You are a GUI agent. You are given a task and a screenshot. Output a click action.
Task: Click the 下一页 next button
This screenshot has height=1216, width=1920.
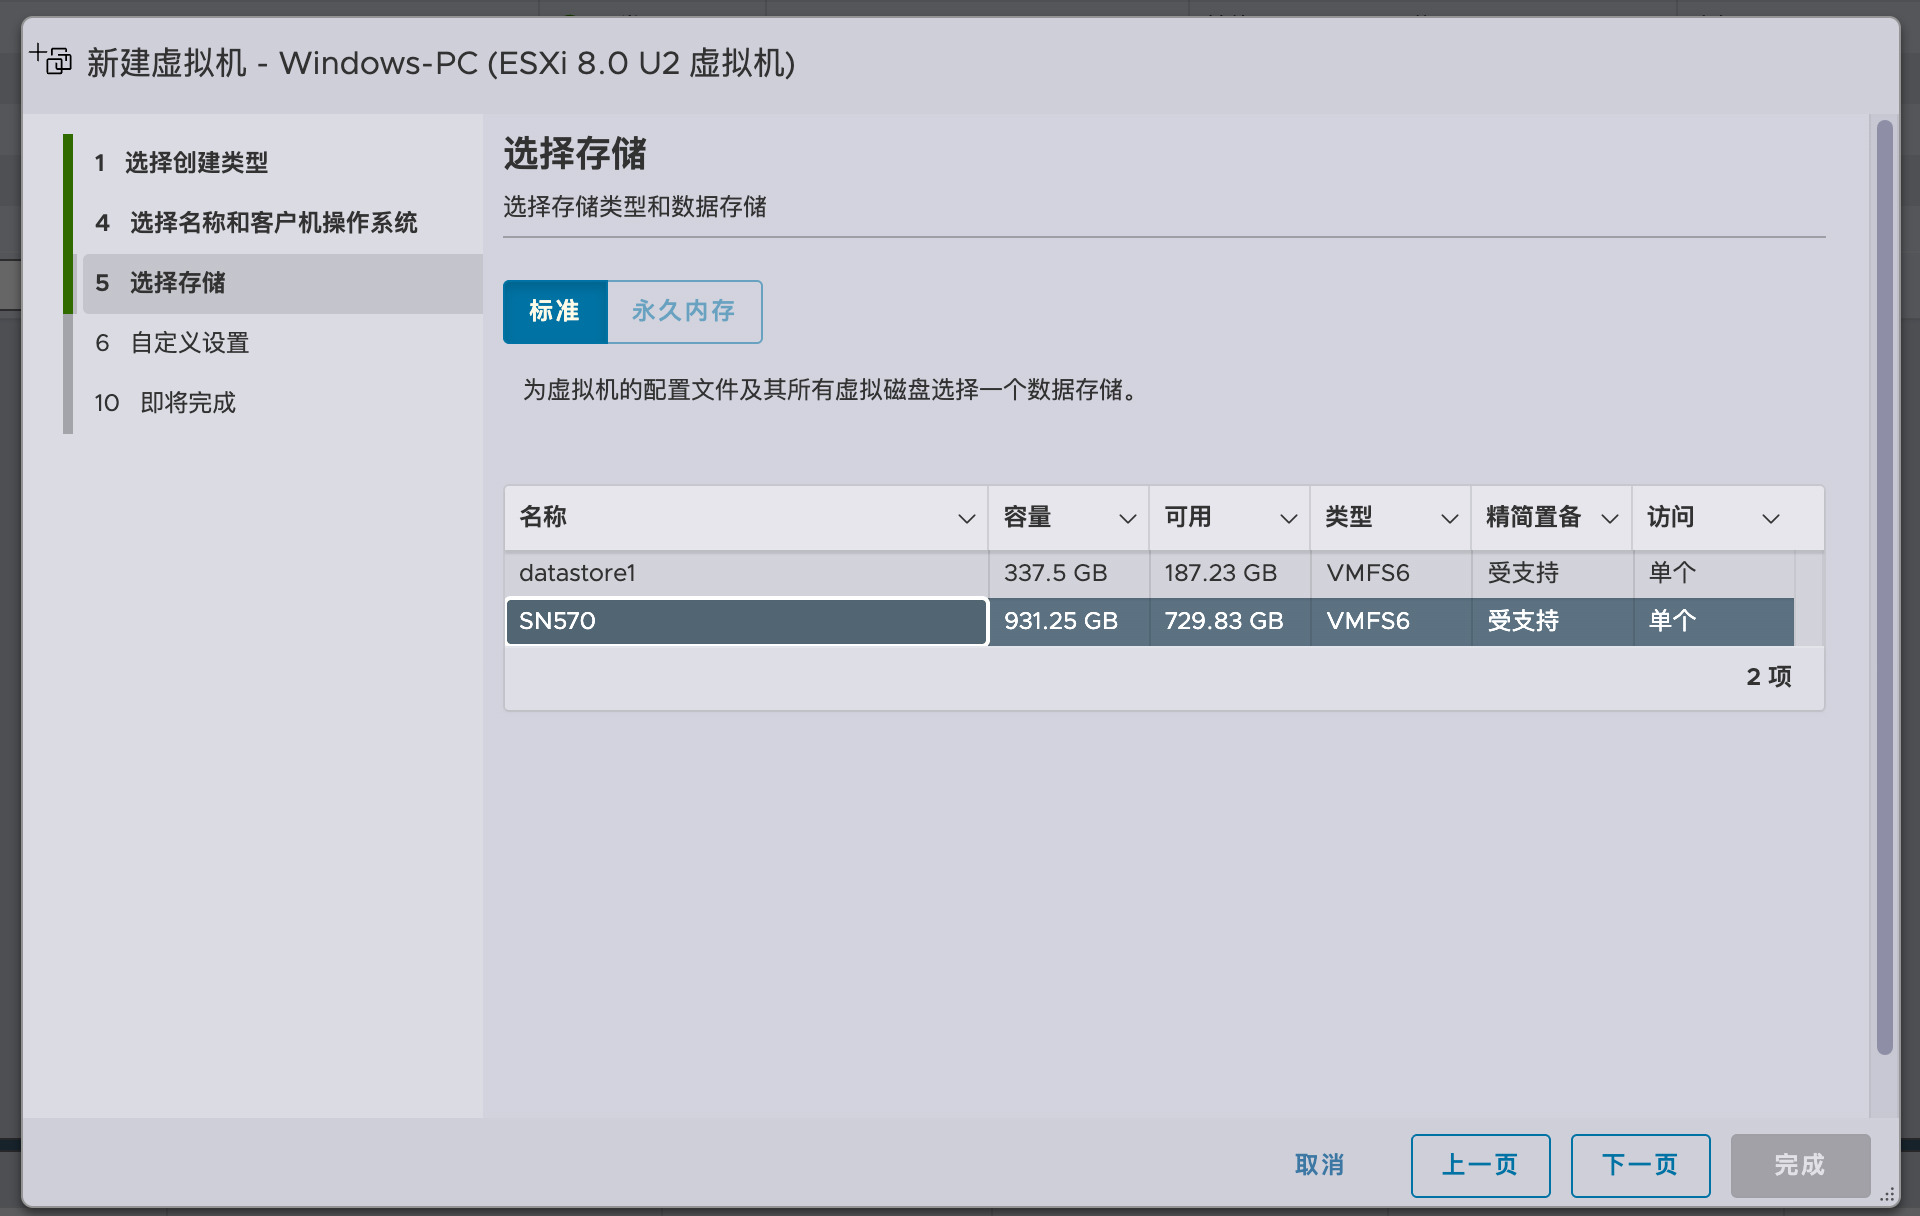(x=1640, y=1165)
